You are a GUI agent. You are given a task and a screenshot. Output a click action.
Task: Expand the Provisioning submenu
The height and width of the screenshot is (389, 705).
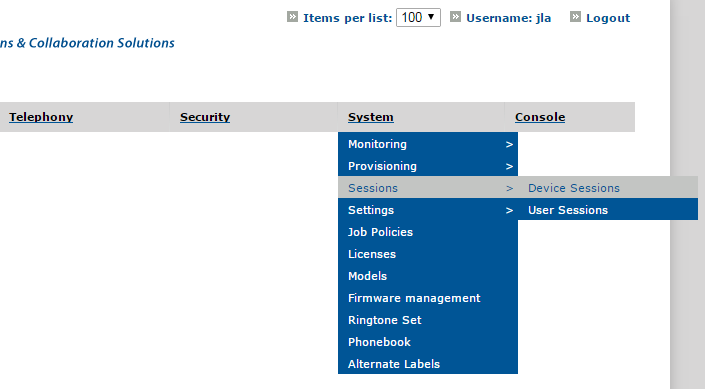coord(428,166)
